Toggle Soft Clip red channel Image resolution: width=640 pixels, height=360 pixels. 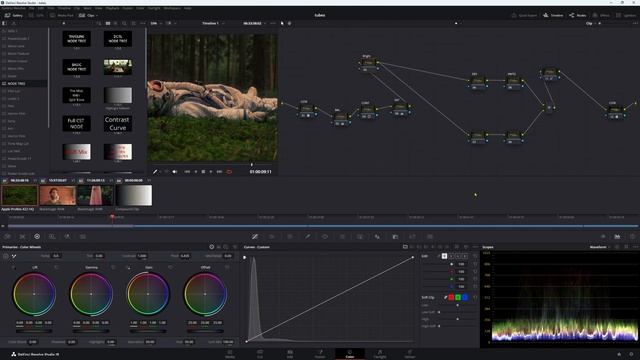451,298
